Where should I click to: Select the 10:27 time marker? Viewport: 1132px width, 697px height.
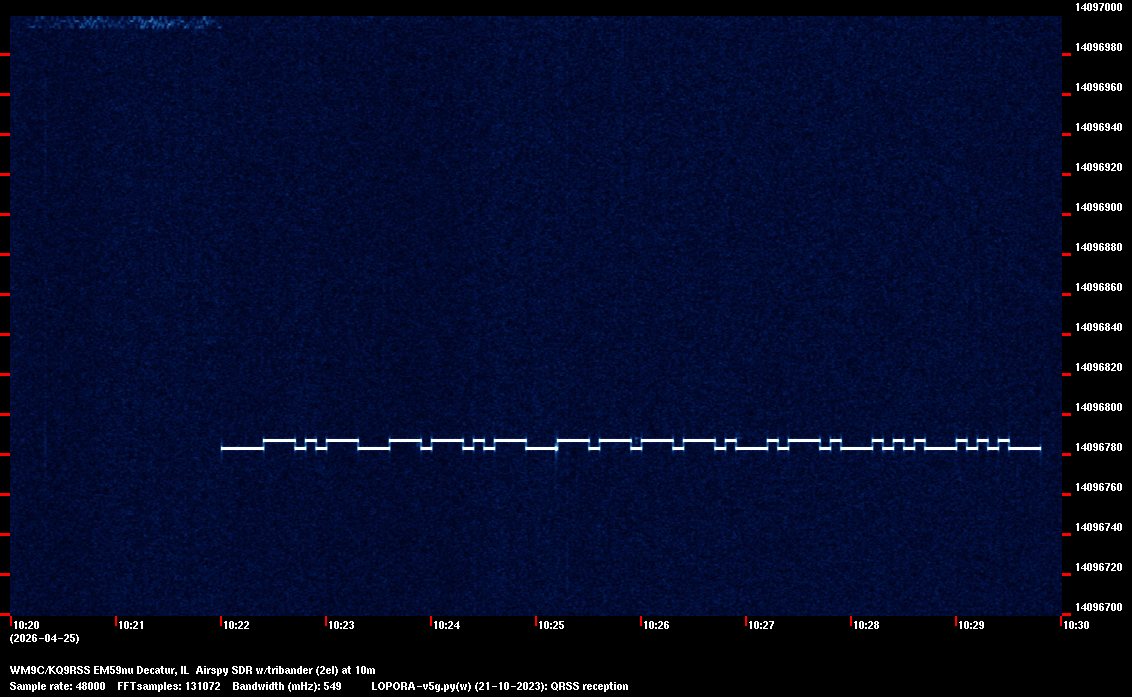(x=761, y=625)
